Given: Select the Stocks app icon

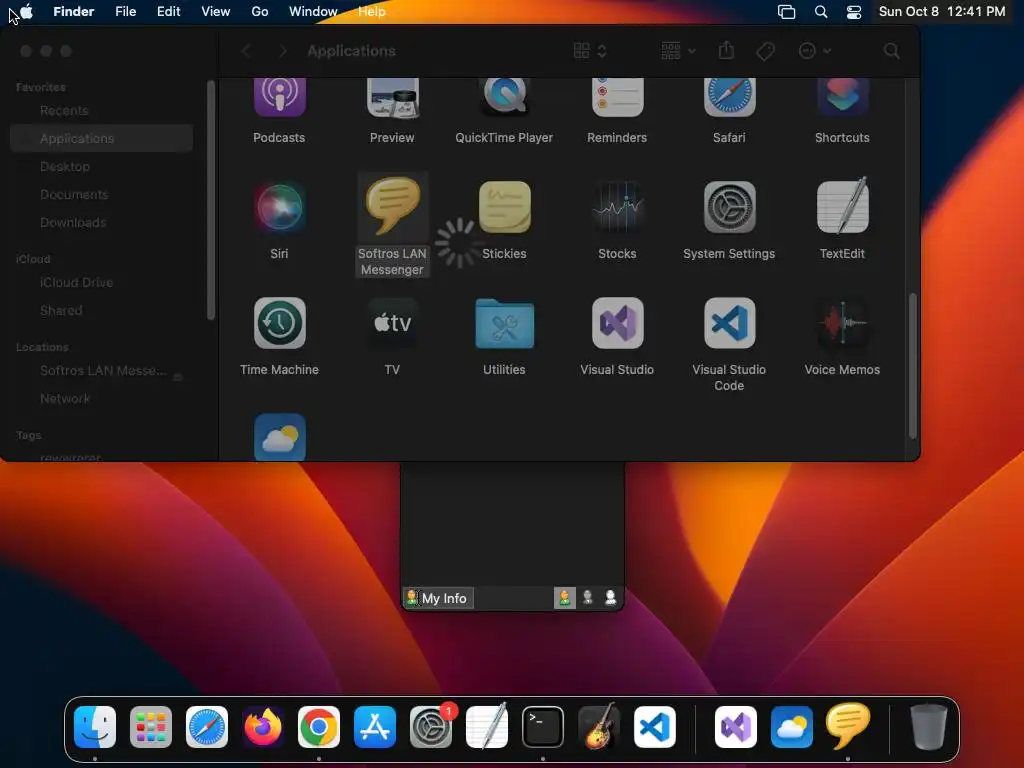Looking at the screenshot, I should pos(617,207).
